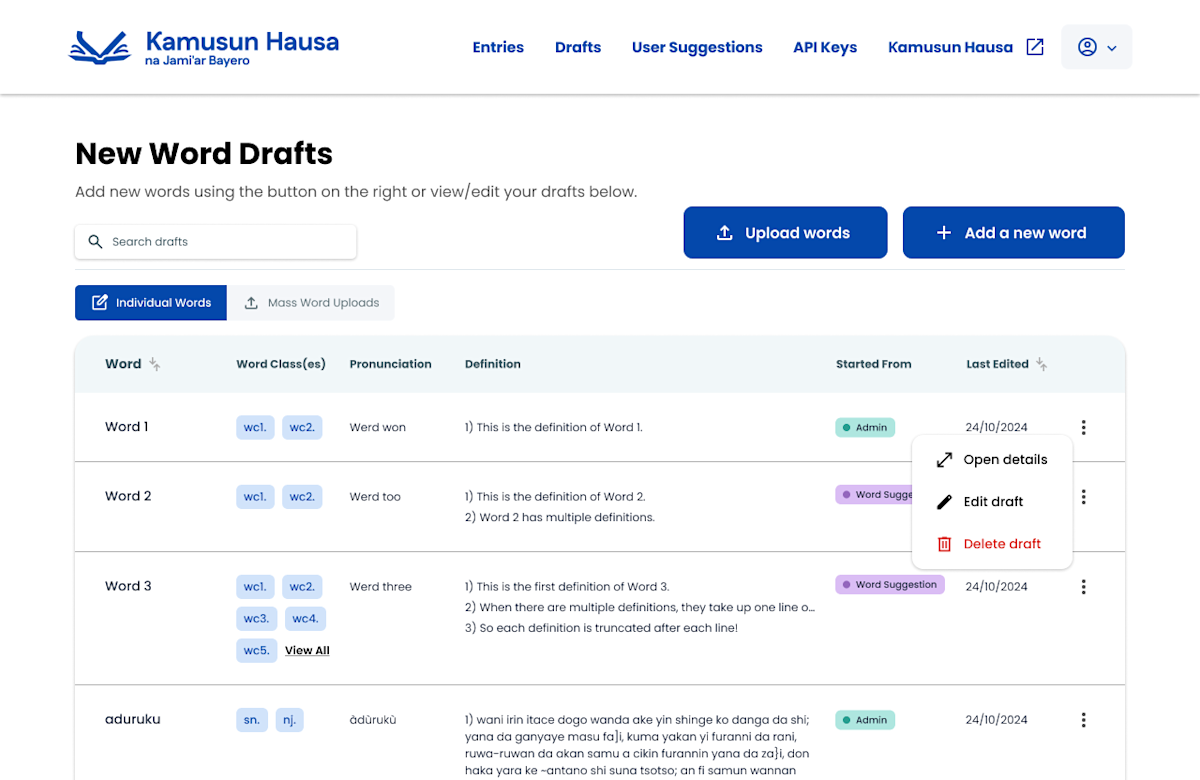Viewport: 1200px width, 780px height.
Task: Open the kebab menu on the aduruku row
Action: pyautogui.click(x=1084, y=719)
